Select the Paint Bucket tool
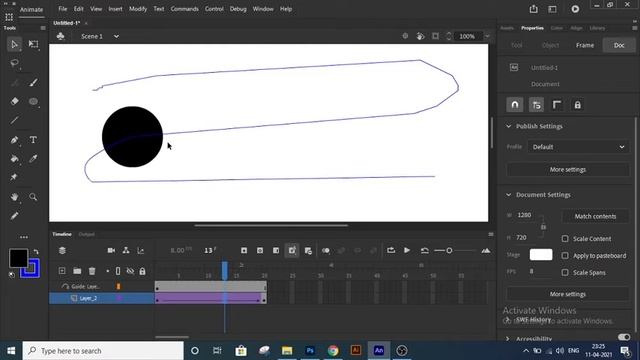Viewport: 640px width, 360px height. [14, 159]
